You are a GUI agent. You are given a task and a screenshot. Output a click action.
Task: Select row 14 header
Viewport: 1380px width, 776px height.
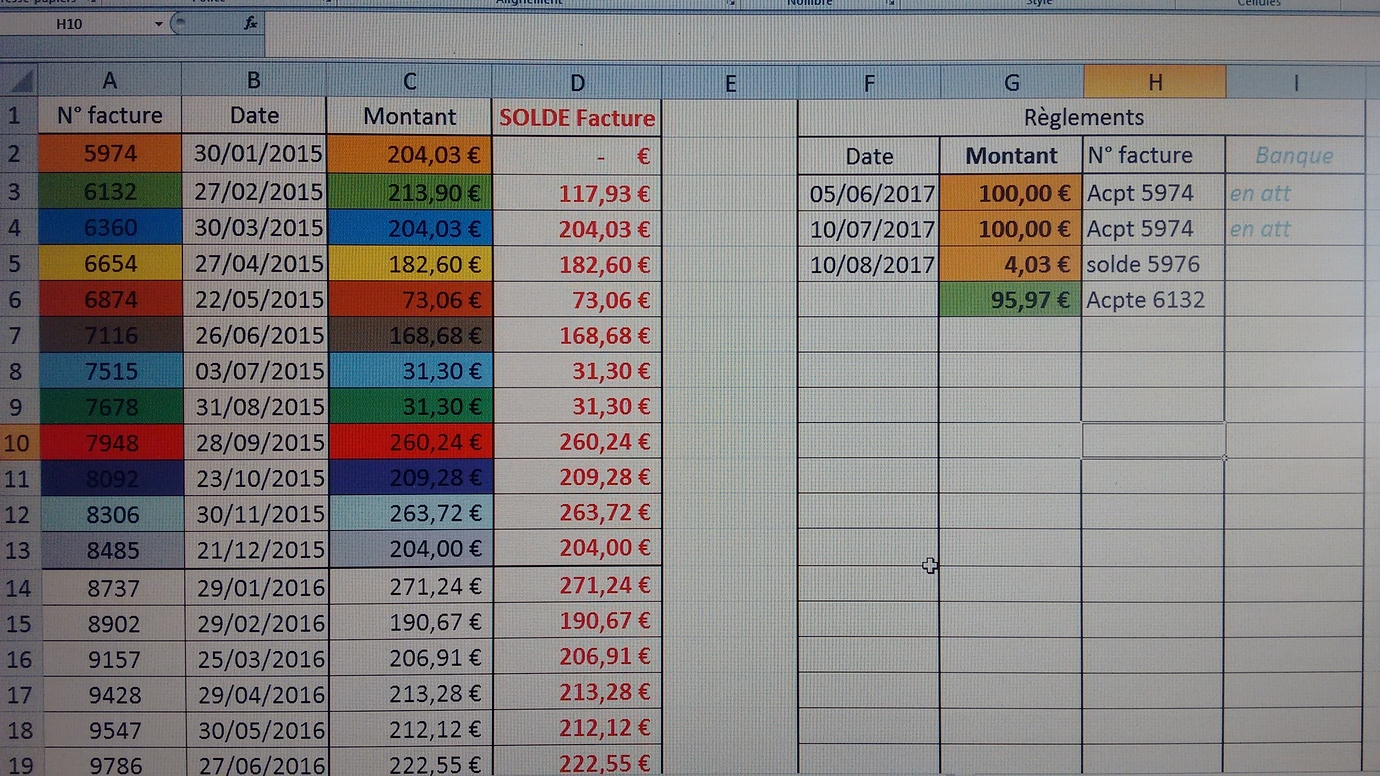pos(18,587)
